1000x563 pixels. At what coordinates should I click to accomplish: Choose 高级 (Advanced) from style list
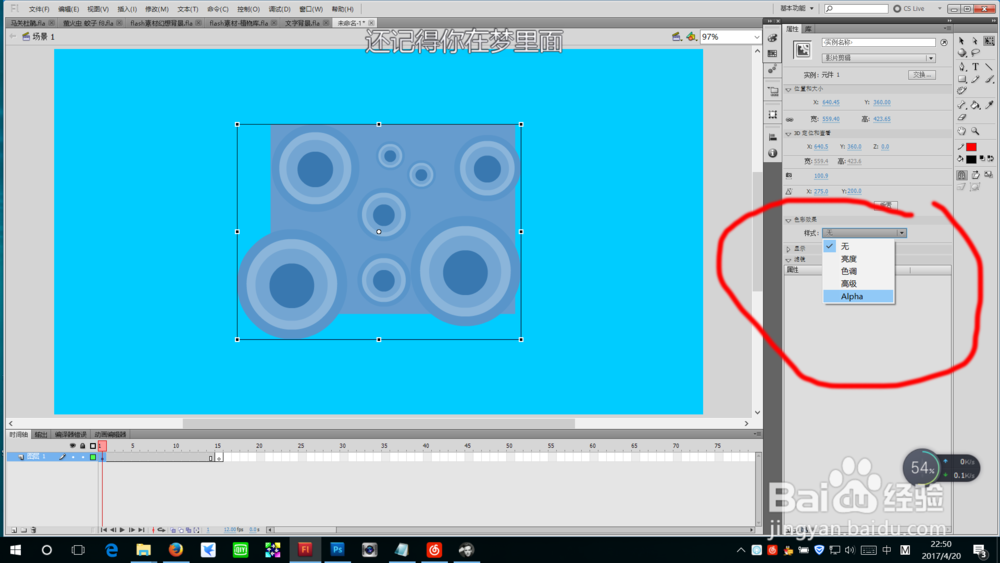[858, 284]
